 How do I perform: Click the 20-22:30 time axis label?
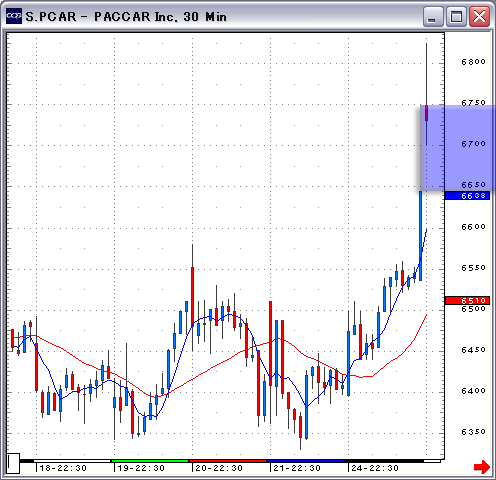coord(219,468)
